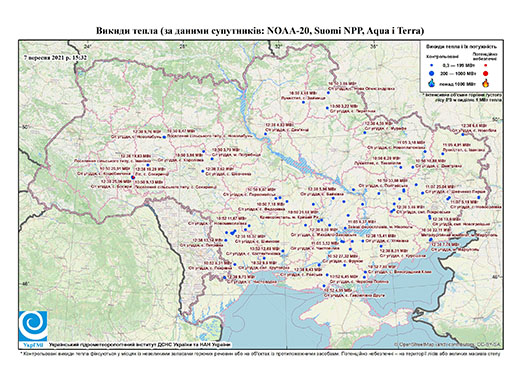Select the orange flame legend icon

(486, 83)
